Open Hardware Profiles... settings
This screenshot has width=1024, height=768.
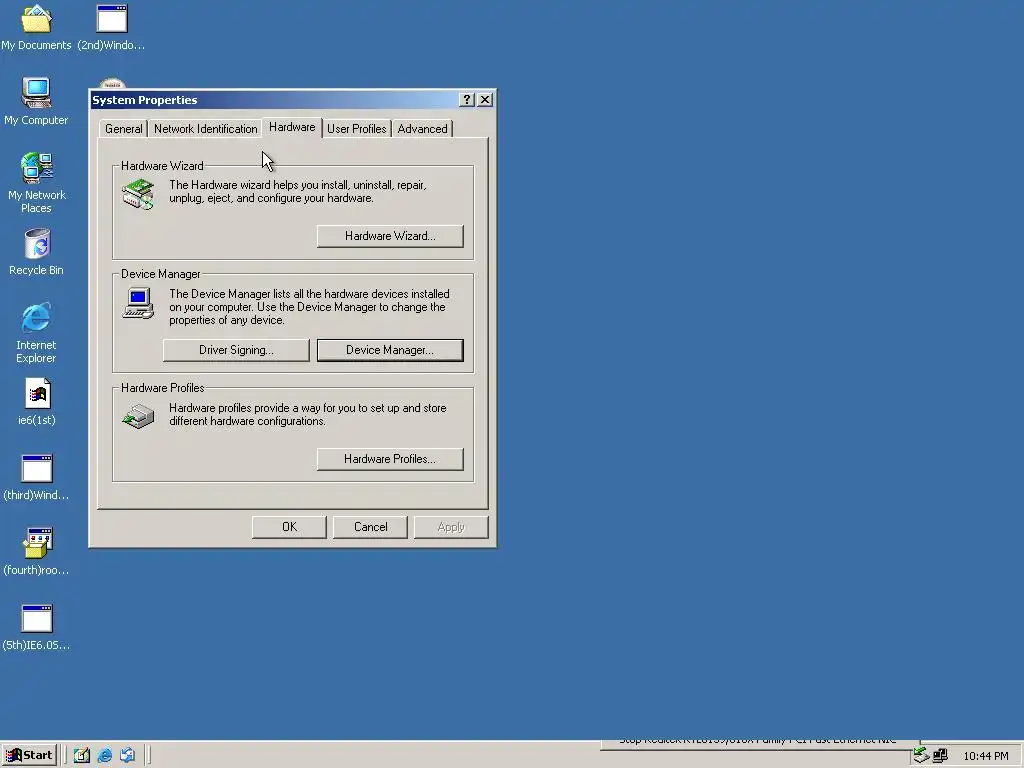pyautogui.click(x=390, y=459)
